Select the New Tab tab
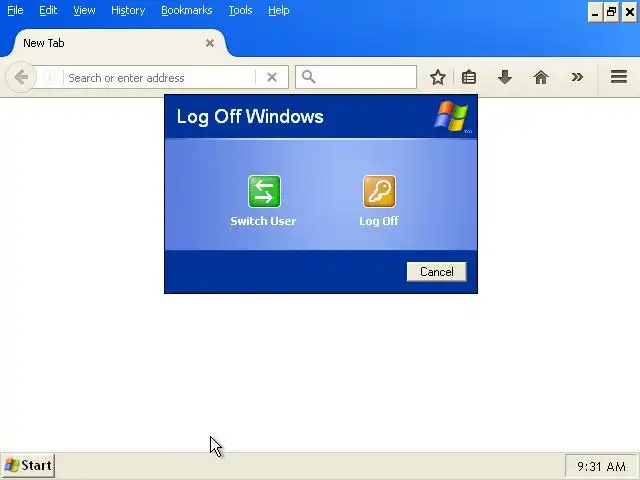Screen dimensions: 640x480 point(118,43)
